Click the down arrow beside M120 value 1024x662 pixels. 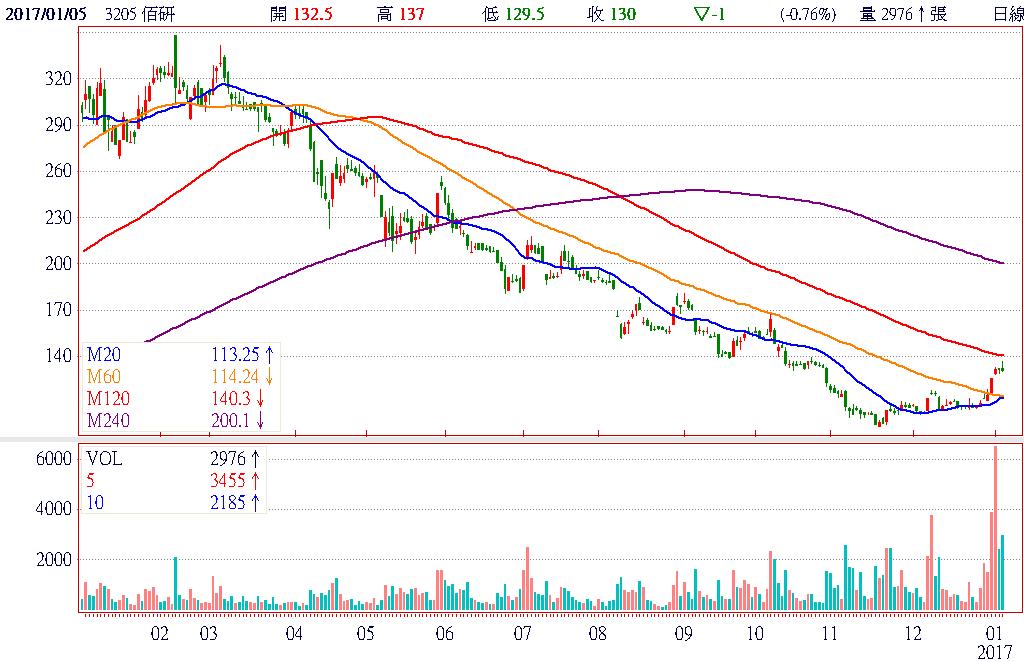click(261, 398)
